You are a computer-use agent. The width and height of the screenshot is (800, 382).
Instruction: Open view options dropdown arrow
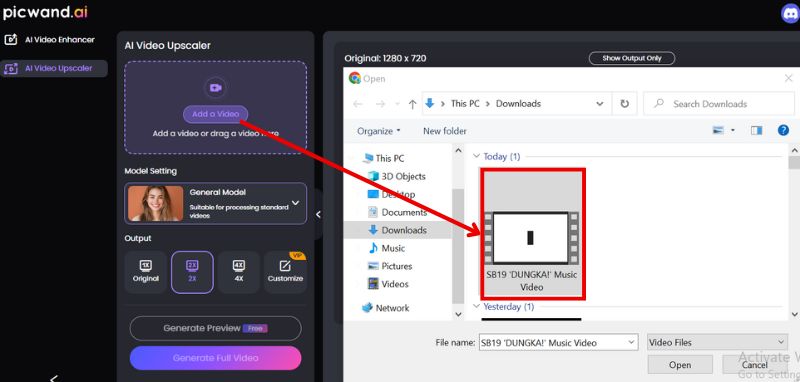click(733, 131)
